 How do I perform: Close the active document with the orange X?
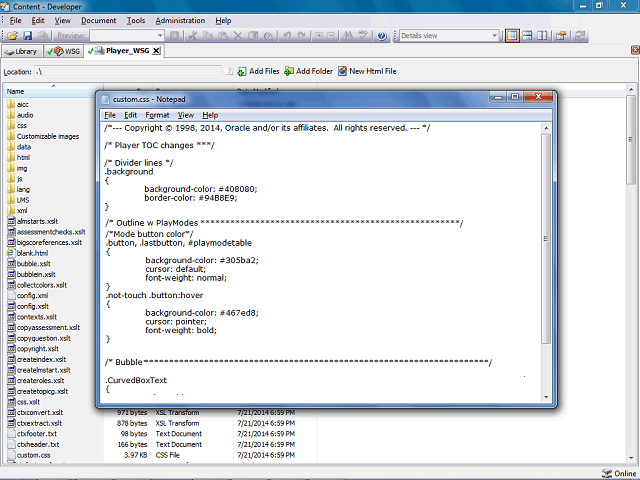[x=635, y=50]
